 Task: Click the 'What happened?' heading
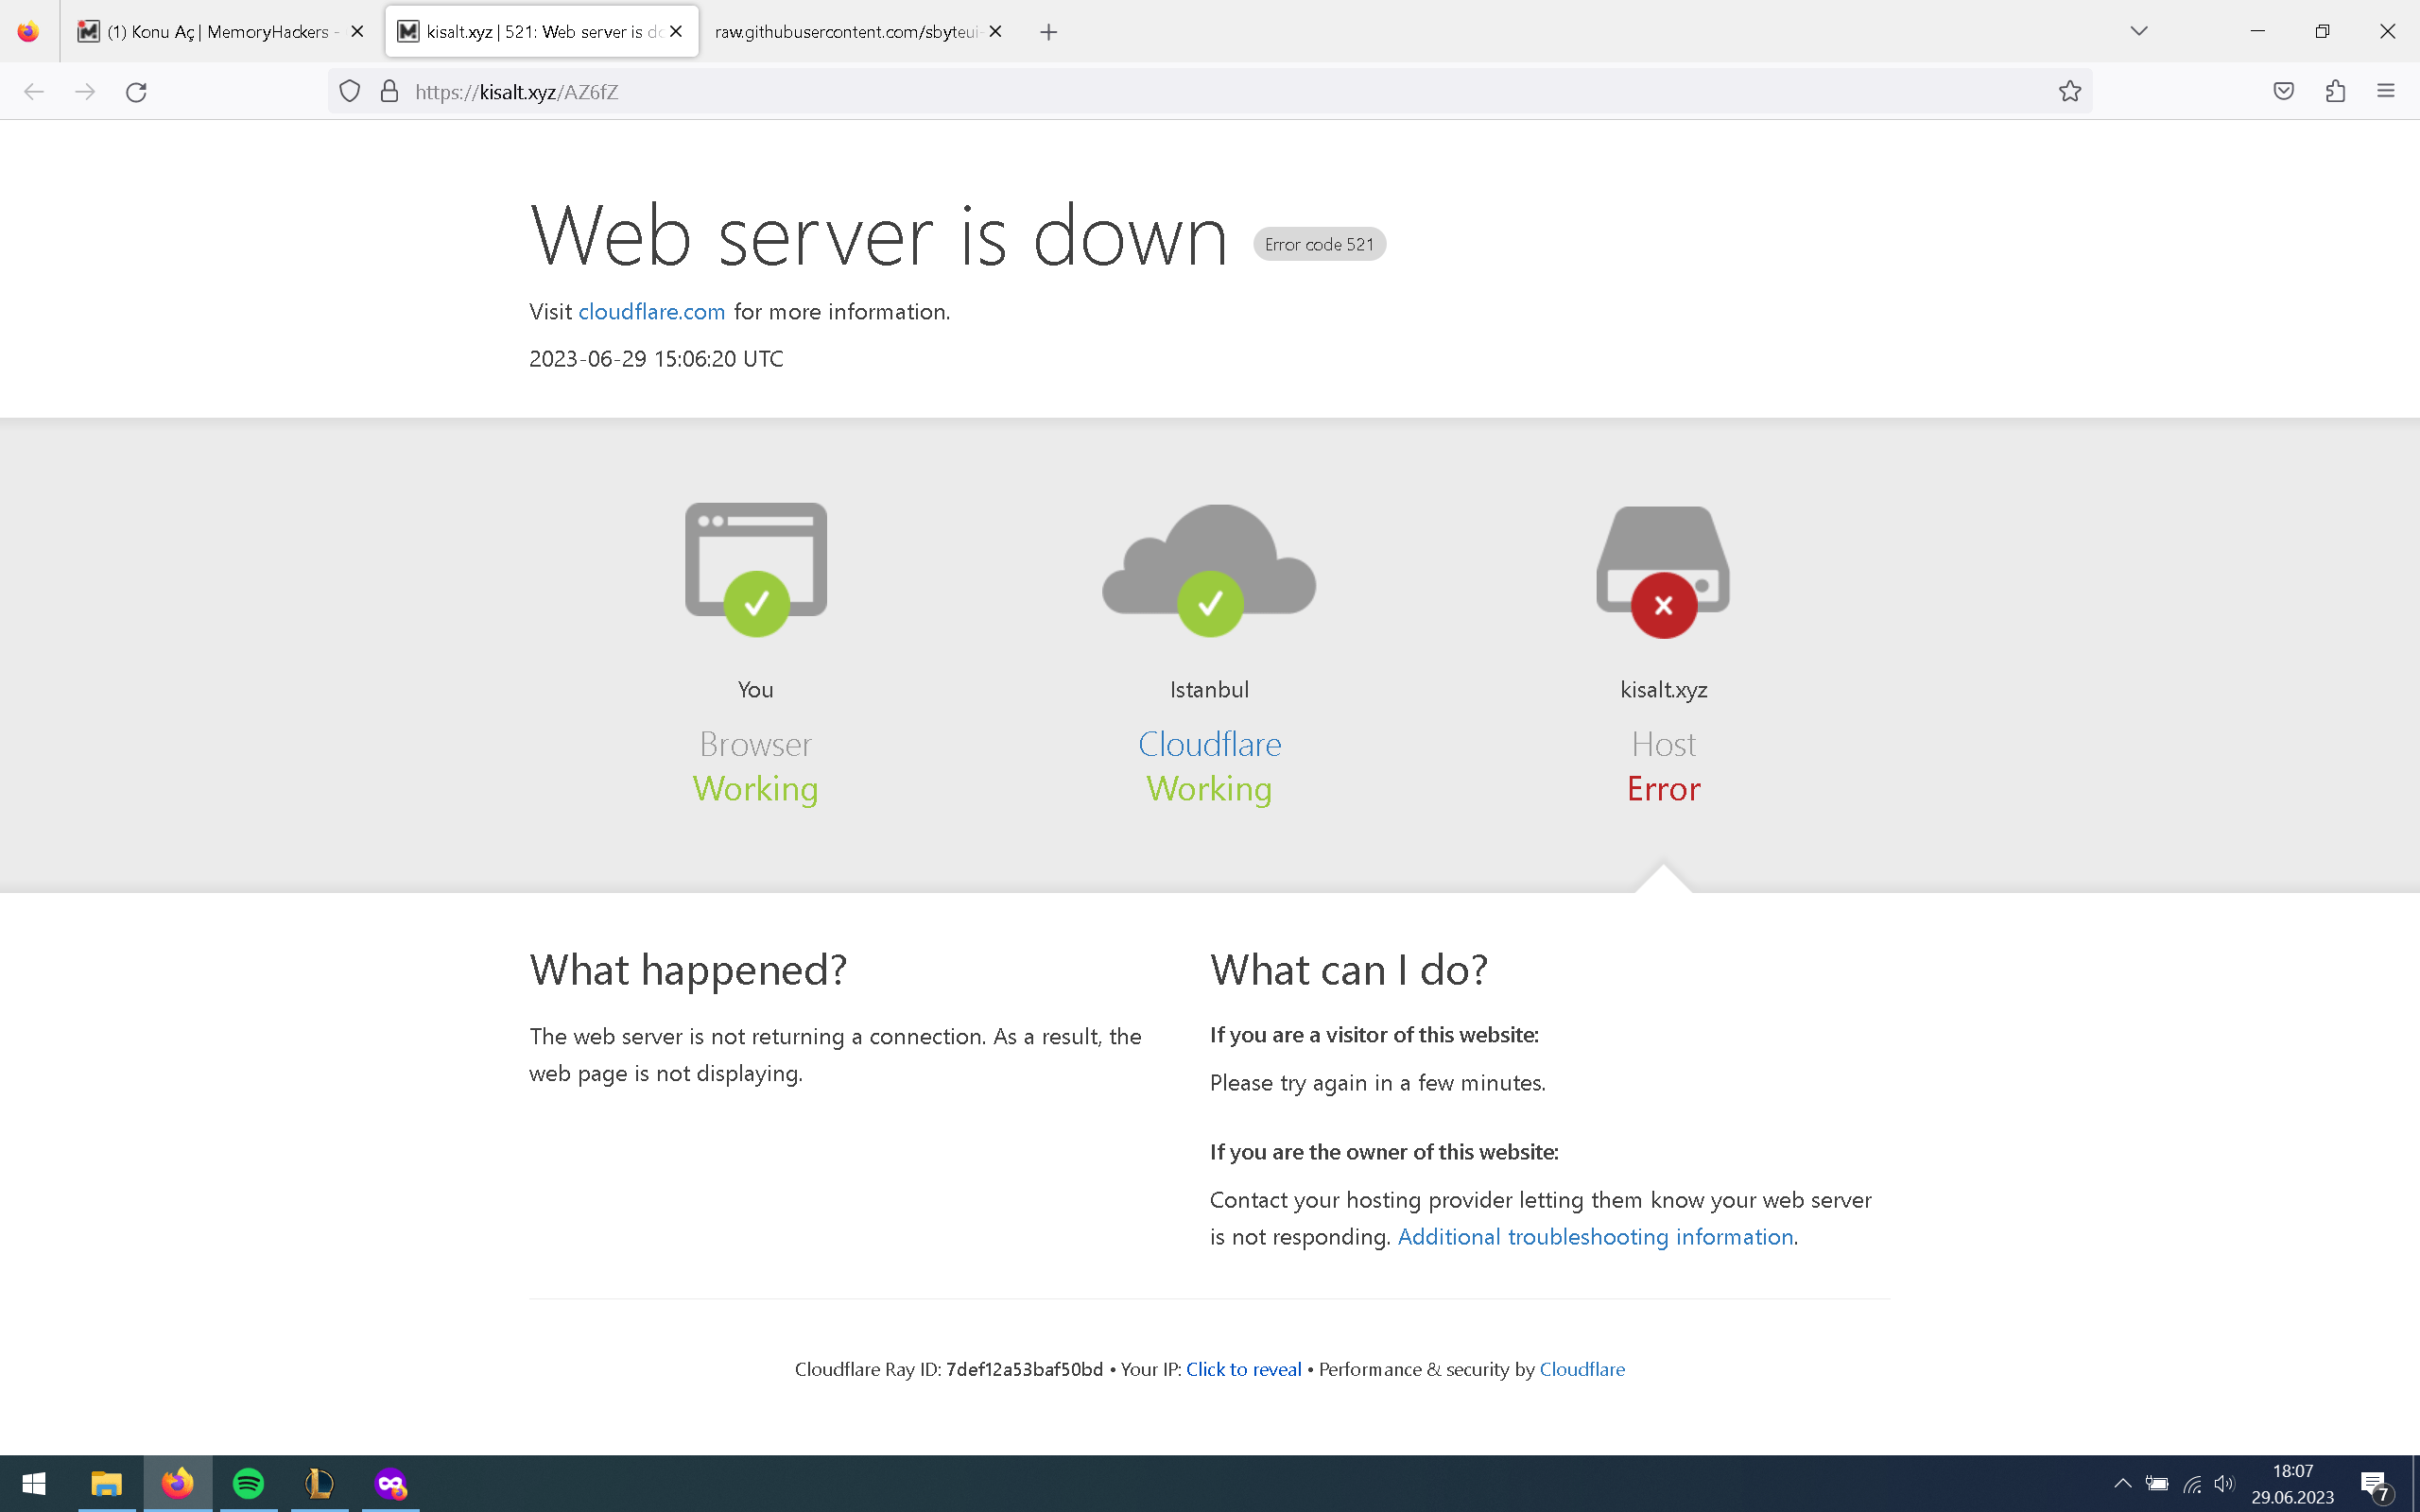(x=688, y=970)
